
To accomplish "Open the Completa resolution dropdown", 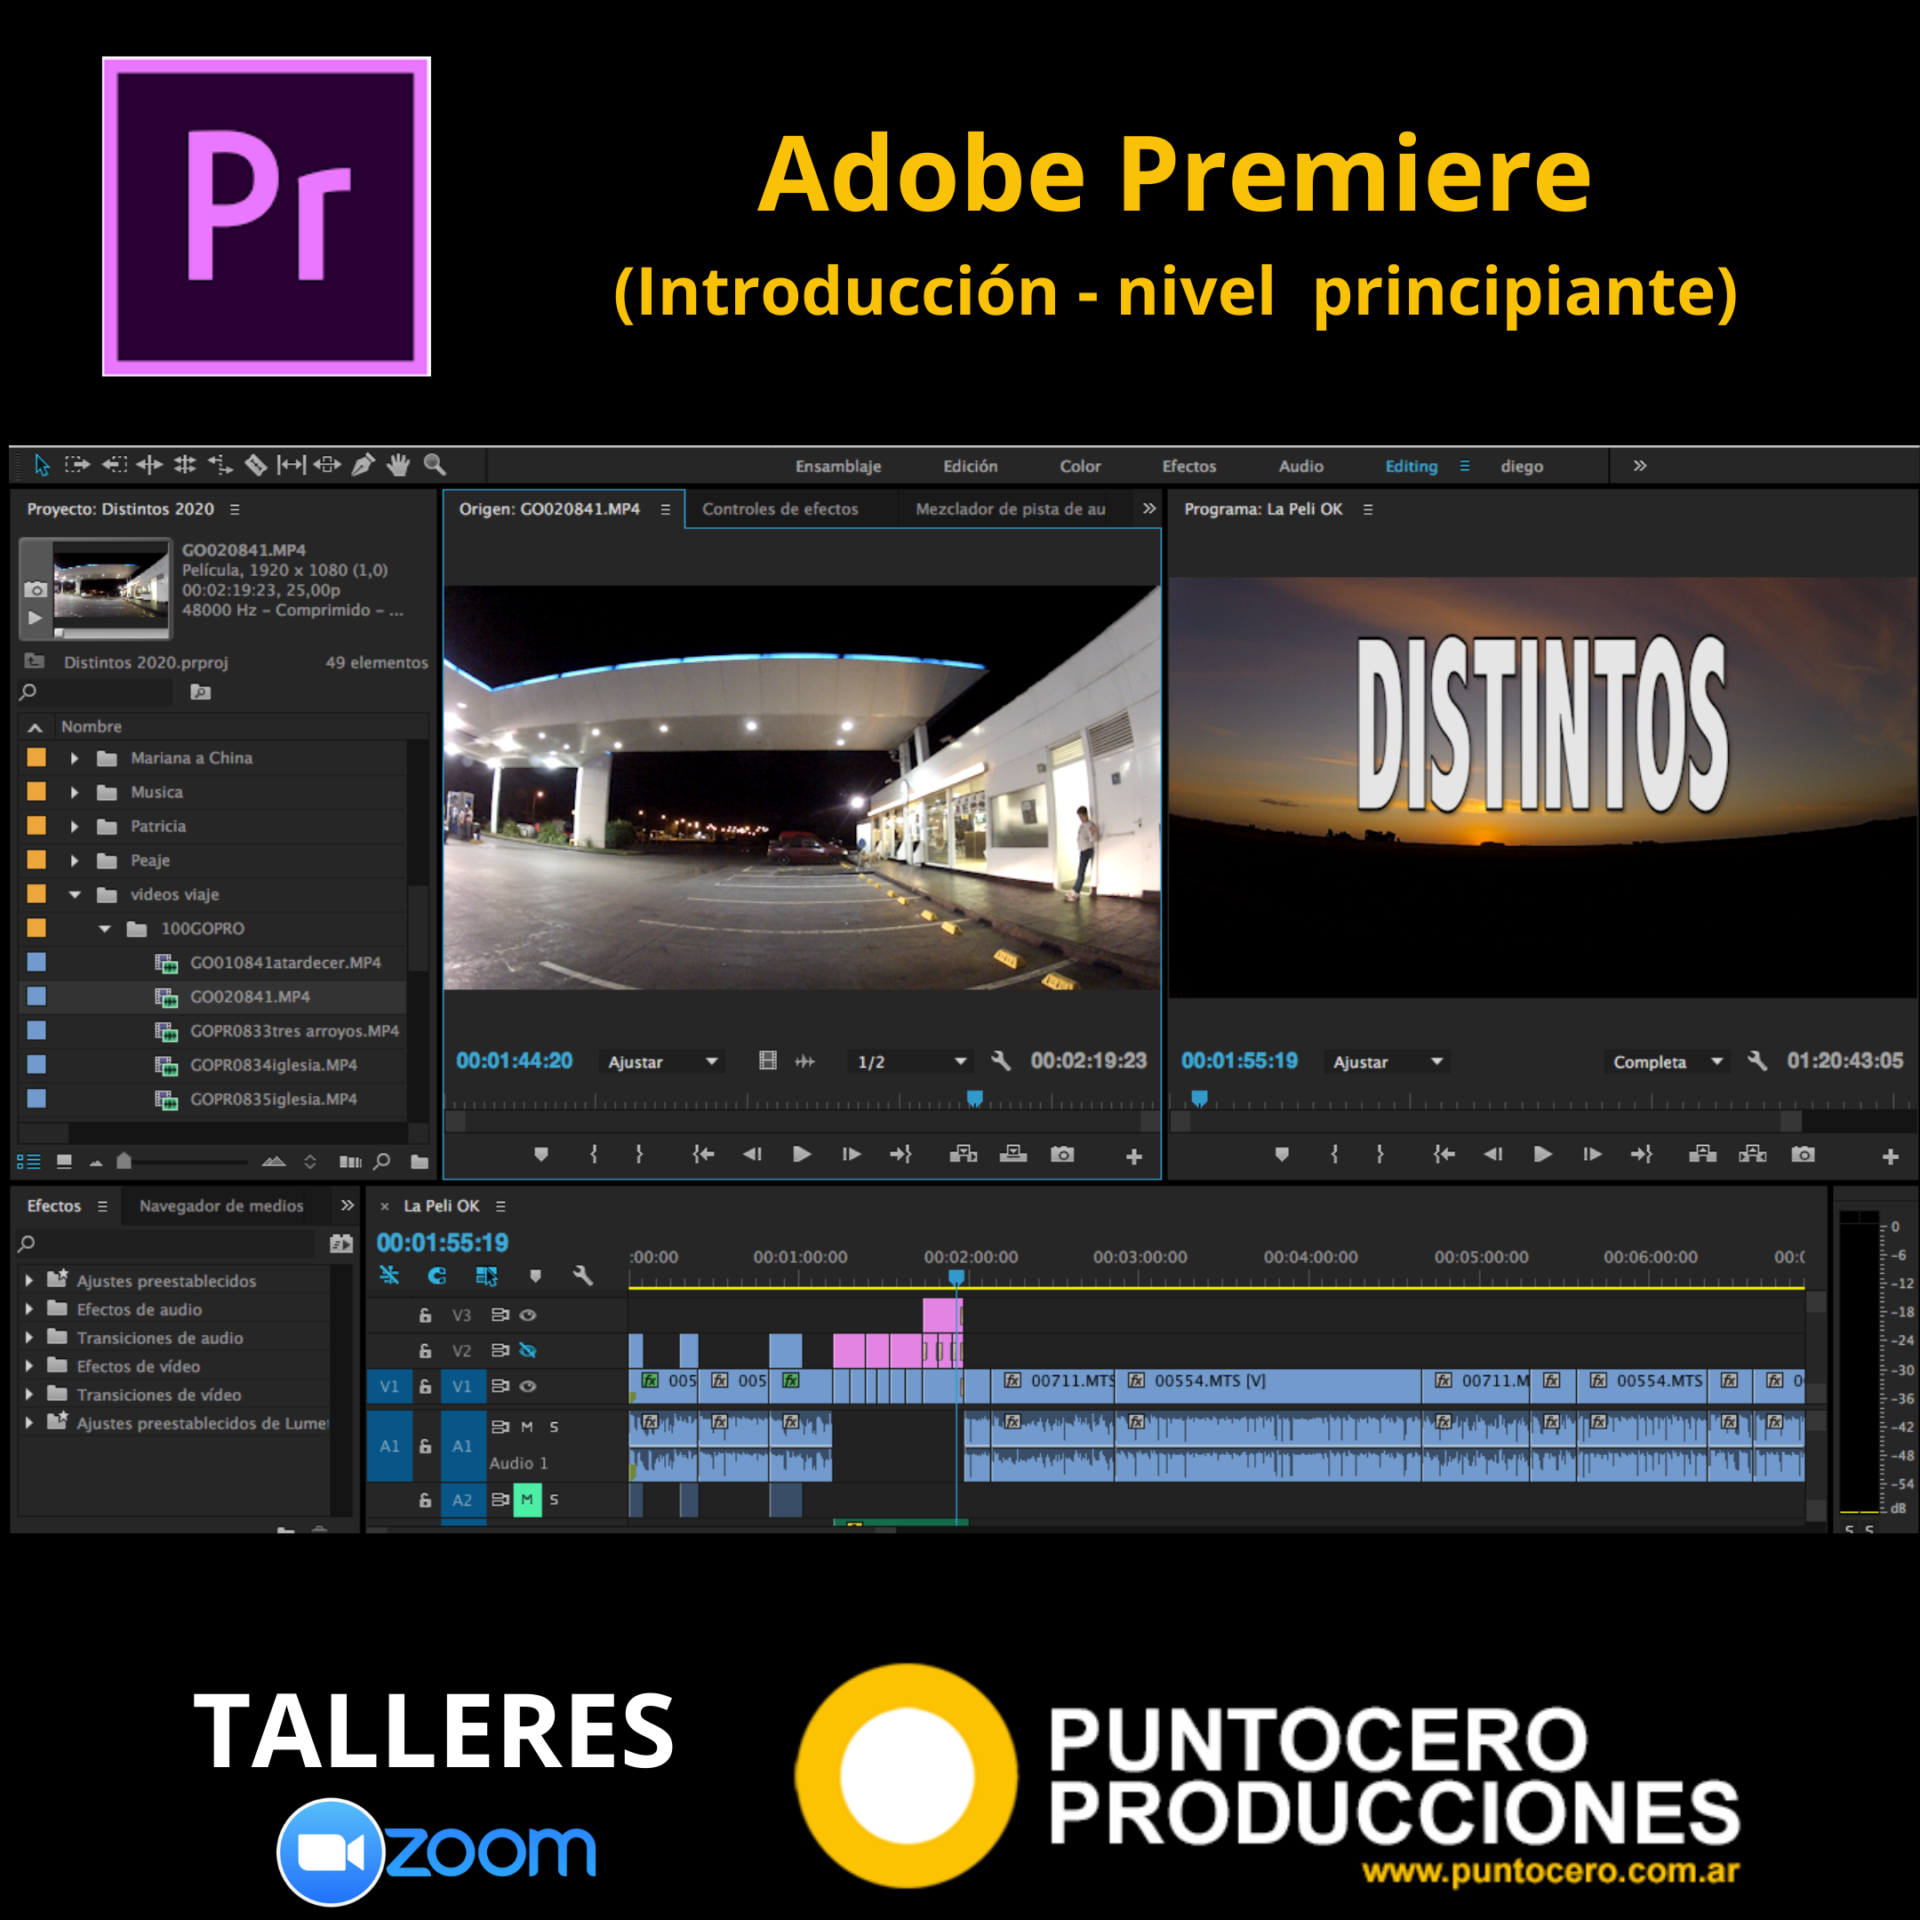I will click(x=1666, y=1062).
